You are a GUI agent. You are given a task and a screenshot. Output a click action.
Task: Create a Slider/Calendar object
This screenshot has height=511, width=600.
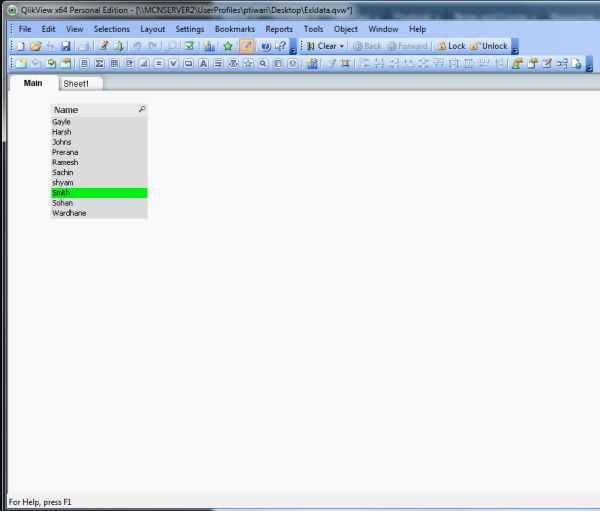pyautogui.click(x=233, y=64)
